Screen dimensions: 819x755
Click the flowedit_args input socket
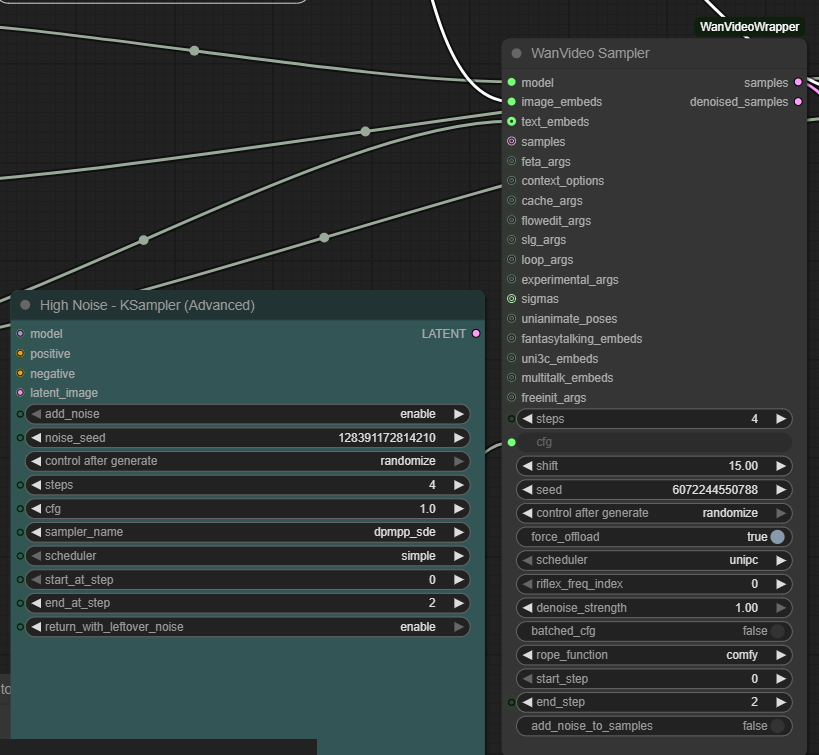(511, 220)
